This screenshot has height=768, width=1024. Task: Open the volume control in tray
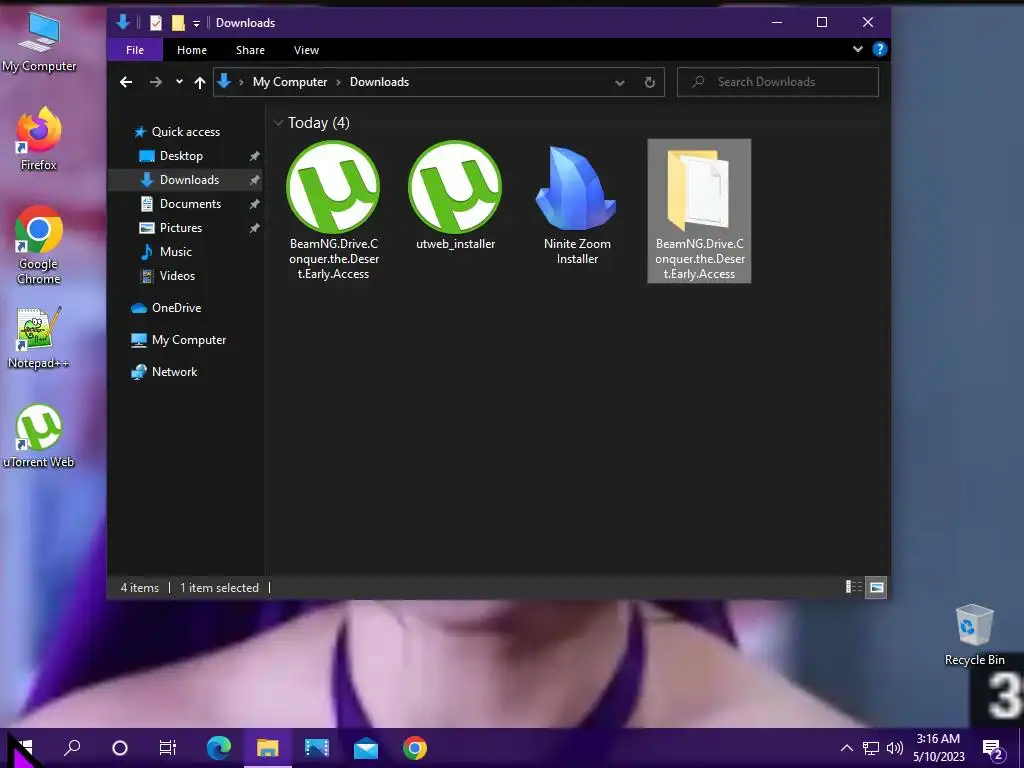895,748
